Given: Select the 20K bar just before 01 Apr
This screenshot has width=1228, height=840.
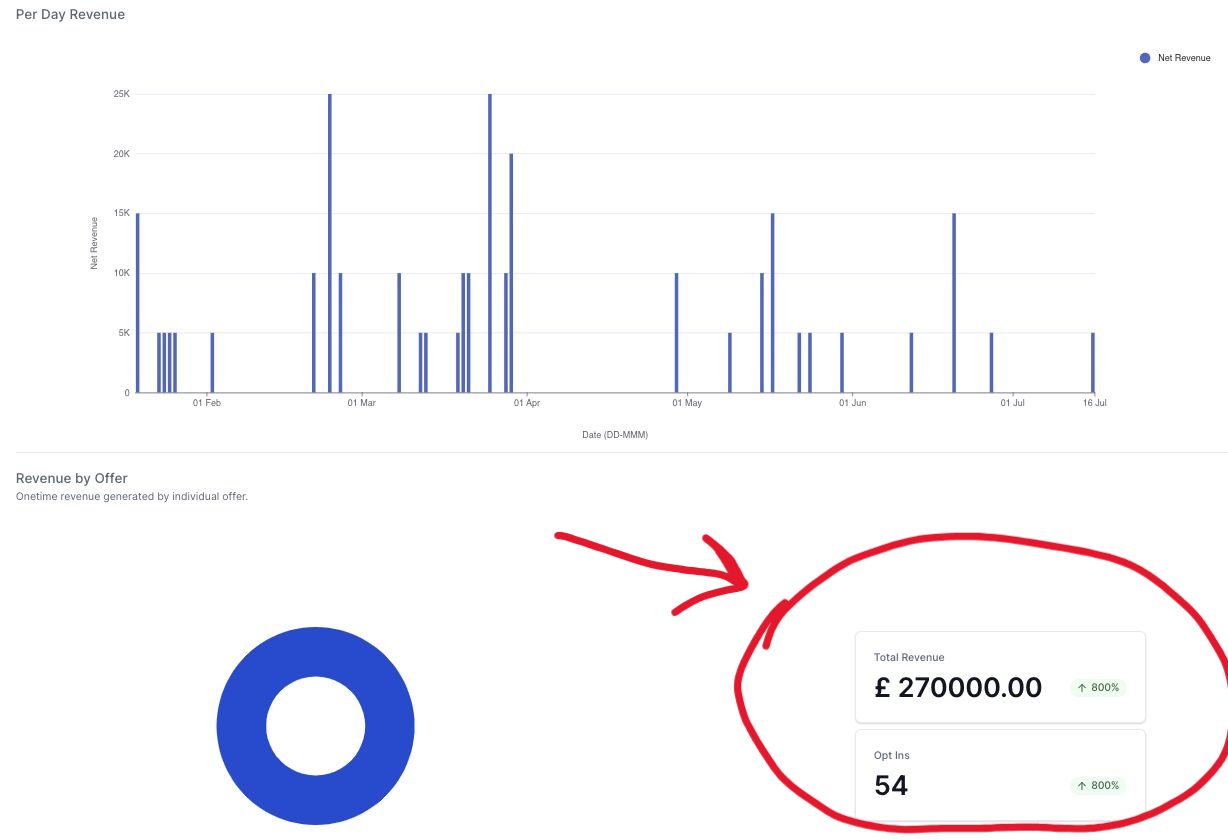Looking at the screenshot, I should (x=511, y=273).
